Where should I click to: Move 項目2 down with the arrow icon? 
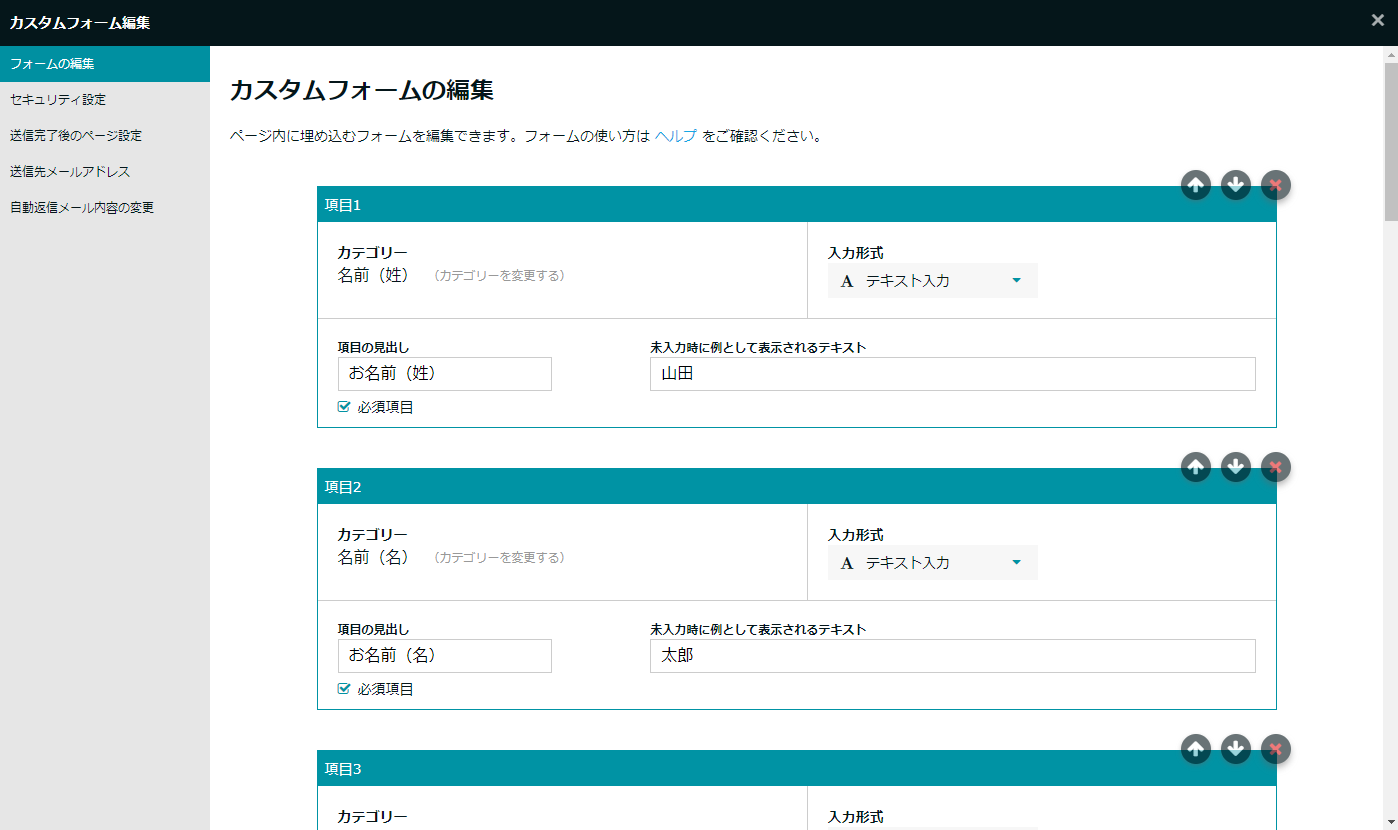point(1236,467)
